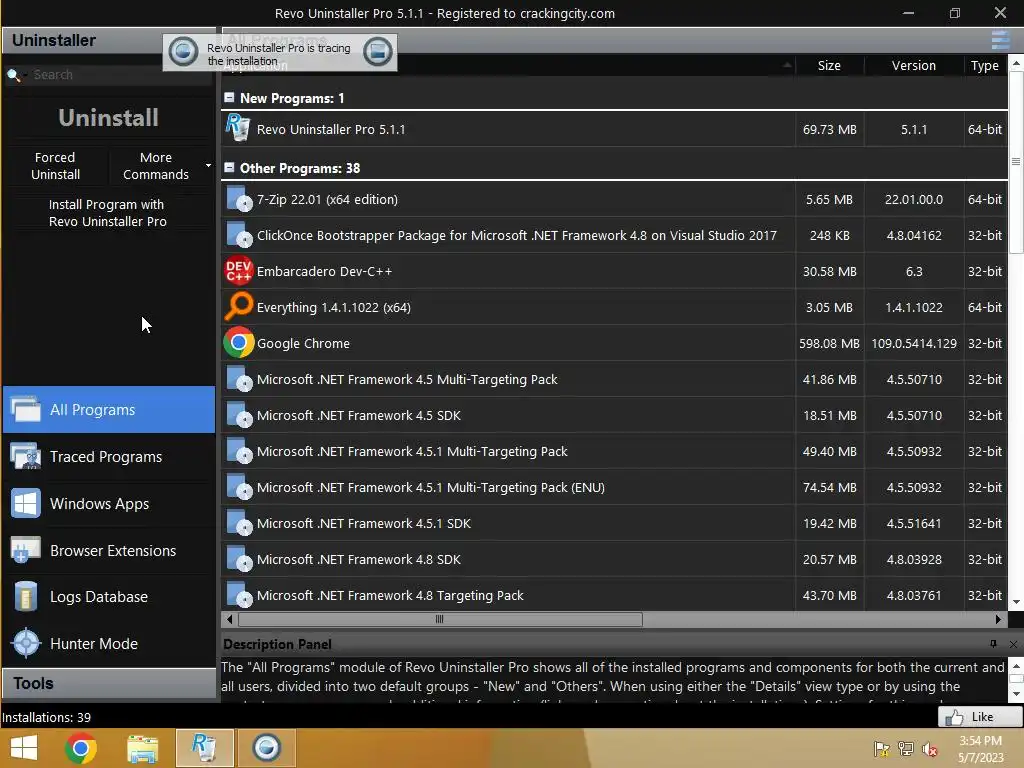1024x768 pixels.
Task: Click the Like button
Action: 978,717
